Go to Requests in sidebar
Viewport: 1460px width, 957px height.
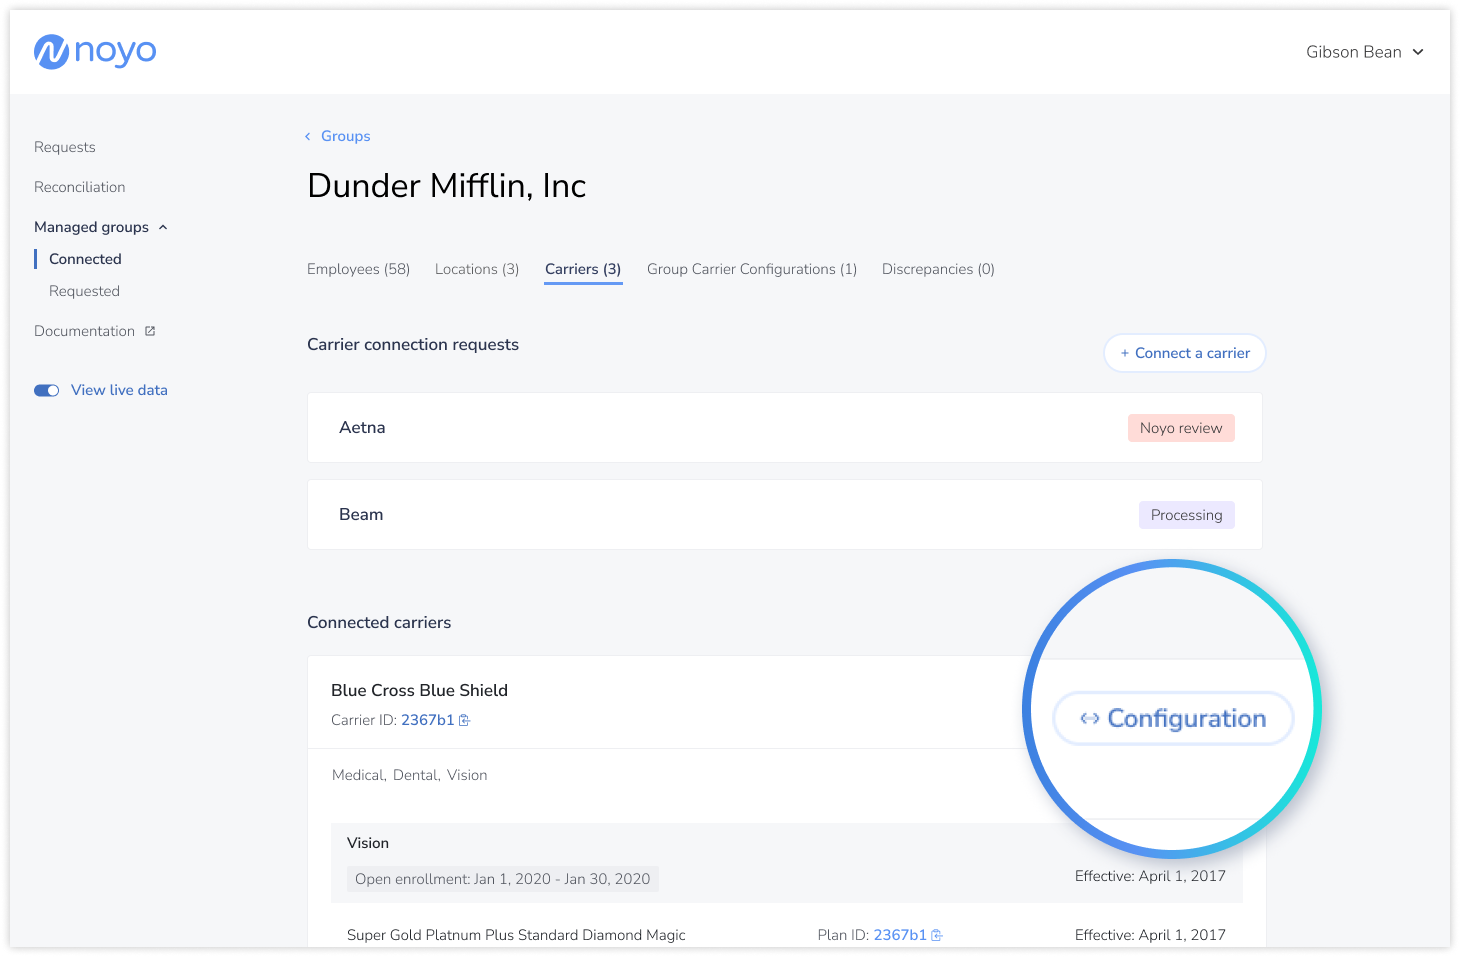65,147
